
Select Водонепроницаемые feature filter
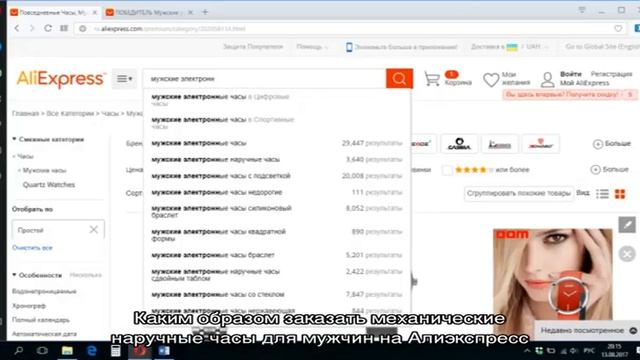[x=44, y=291]
